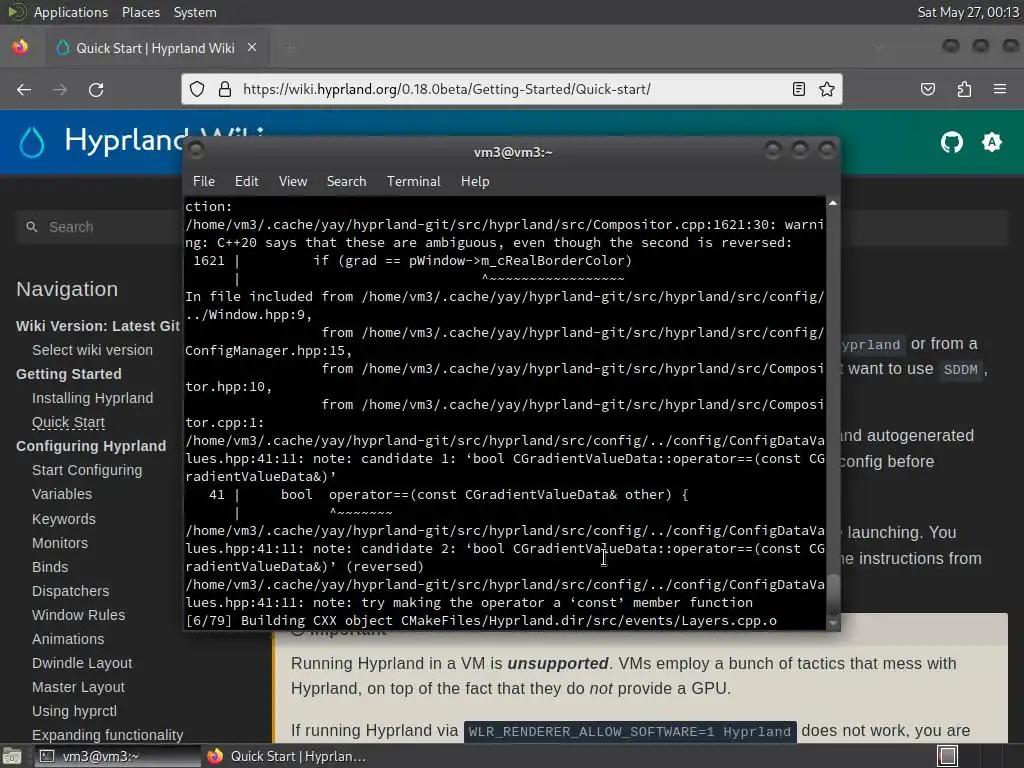This screenshot has width=1024, height=768.
Task: Select the Quick Start | Hyprland Wiki tab
Action: [x=155, y=48]
